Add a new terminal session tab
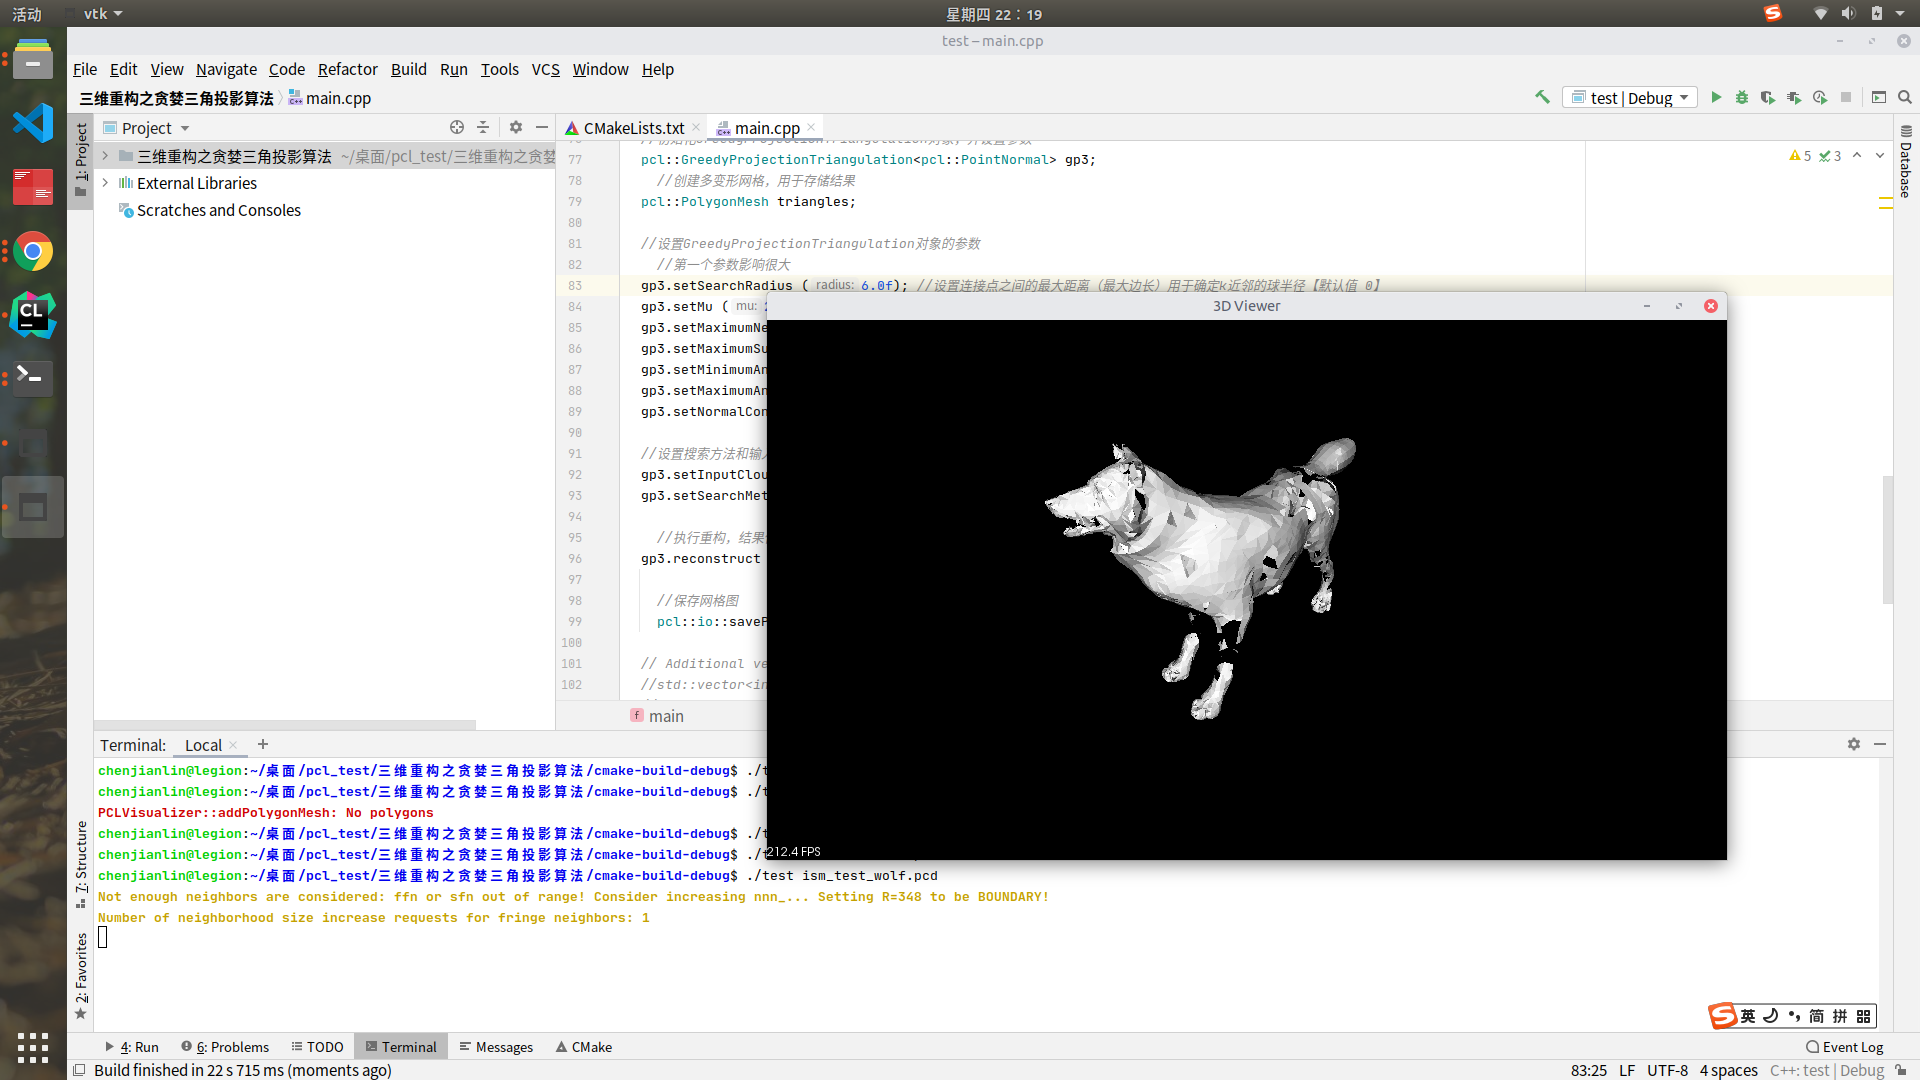The height and width of the screenshot is (1080, 1920). pyautogui.click(x=263, y=744)
